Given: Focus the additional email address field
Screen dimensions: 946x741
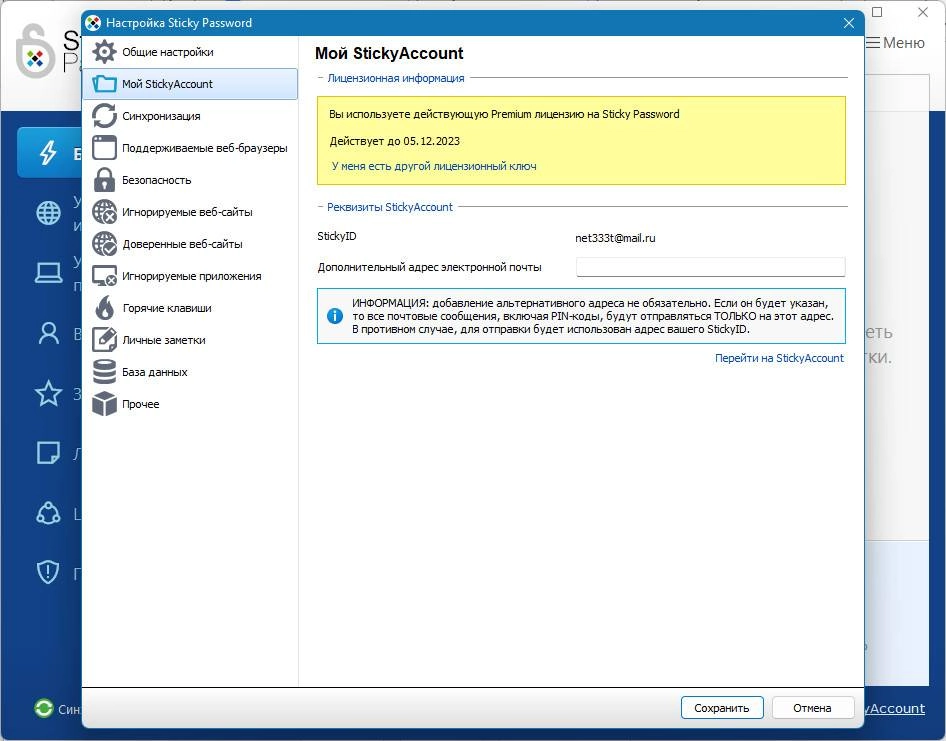Looking at the screenshot, I should (711, 267).
